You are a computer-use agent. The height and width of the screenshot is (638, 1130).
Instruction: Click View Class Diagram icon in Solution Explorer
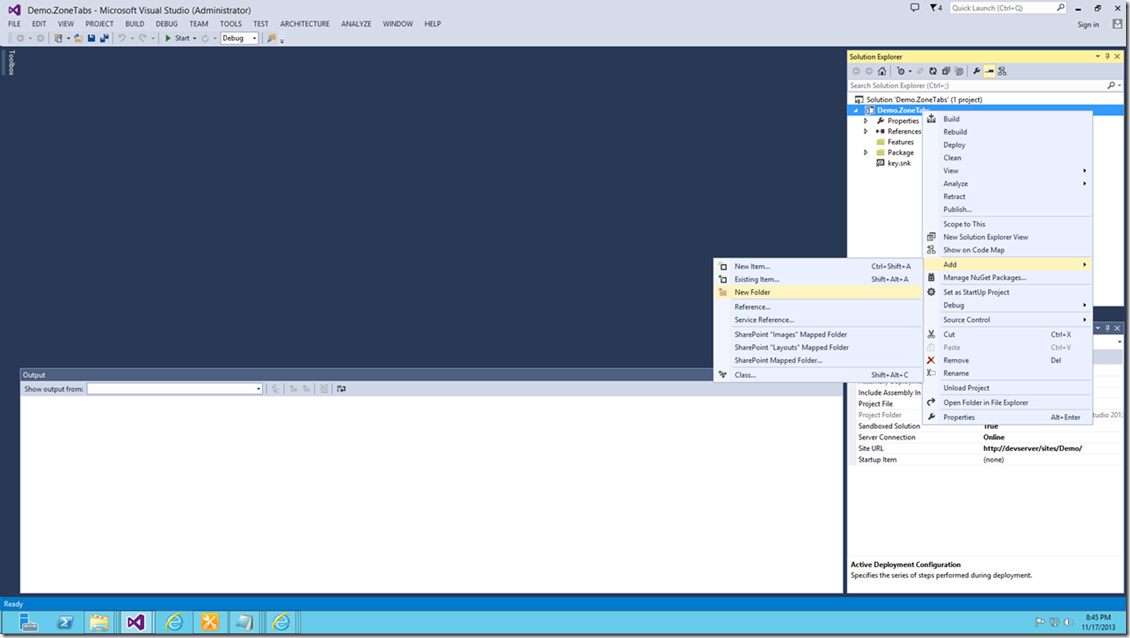click(x=1002, y=71)
